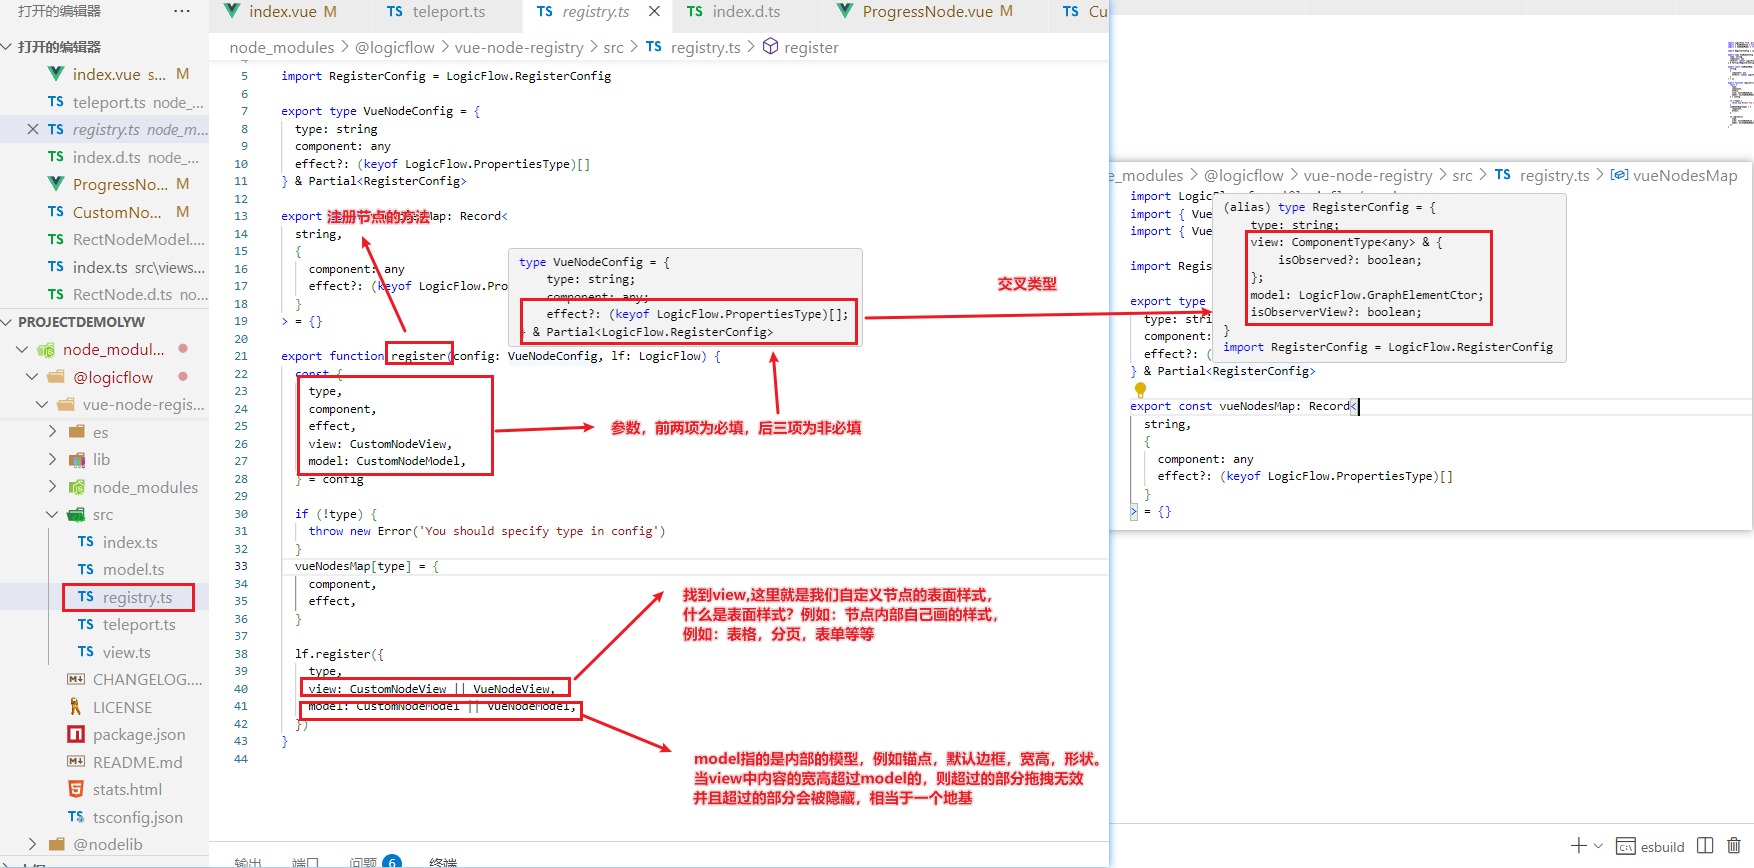Close registry.ts in the open editors list
Viewport: 1754px width, 868px height.
pos(33,129)
